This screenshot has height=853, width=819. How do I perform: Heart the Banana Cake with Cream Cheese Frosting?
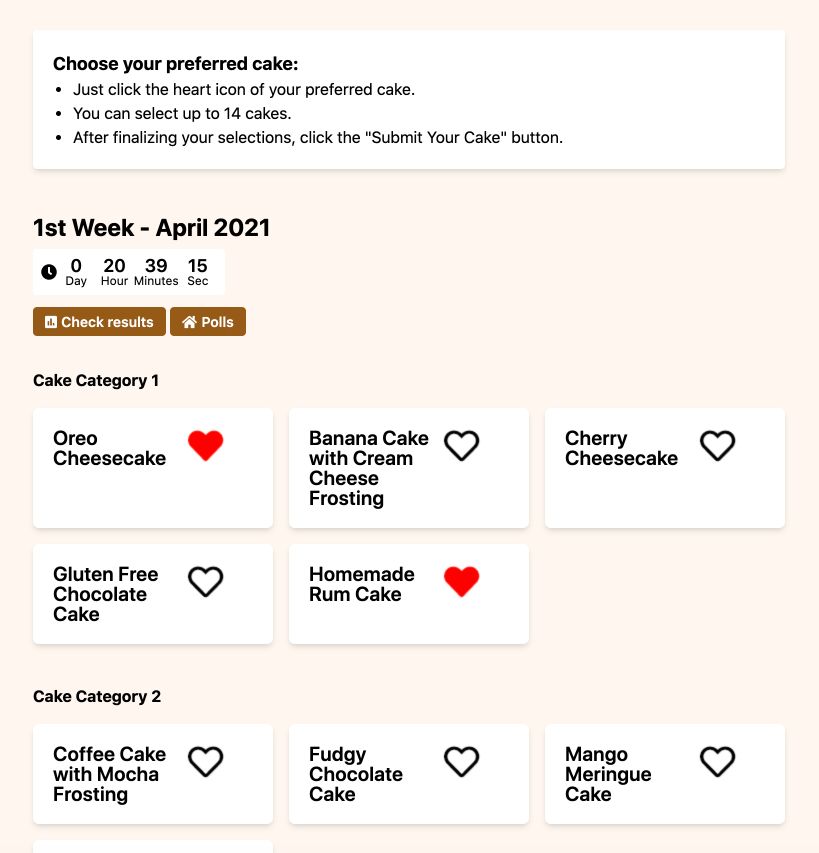(461, 445)
